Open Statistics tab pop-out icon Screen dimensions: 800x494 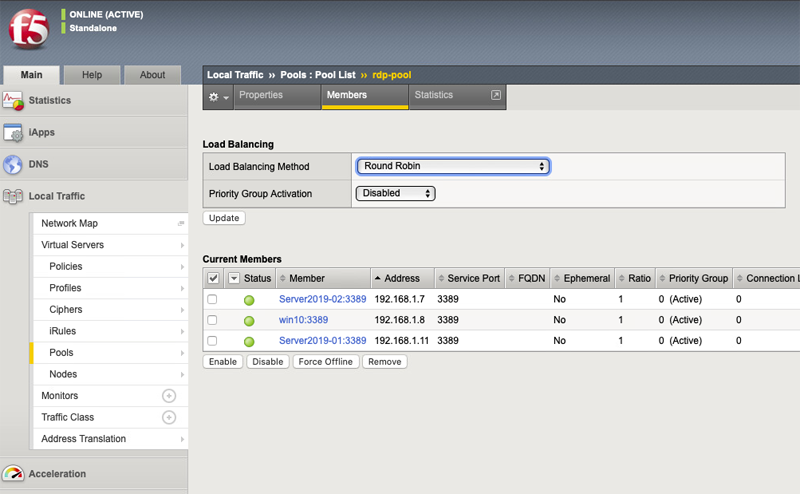pyautogui.click(x=495, y=95)
